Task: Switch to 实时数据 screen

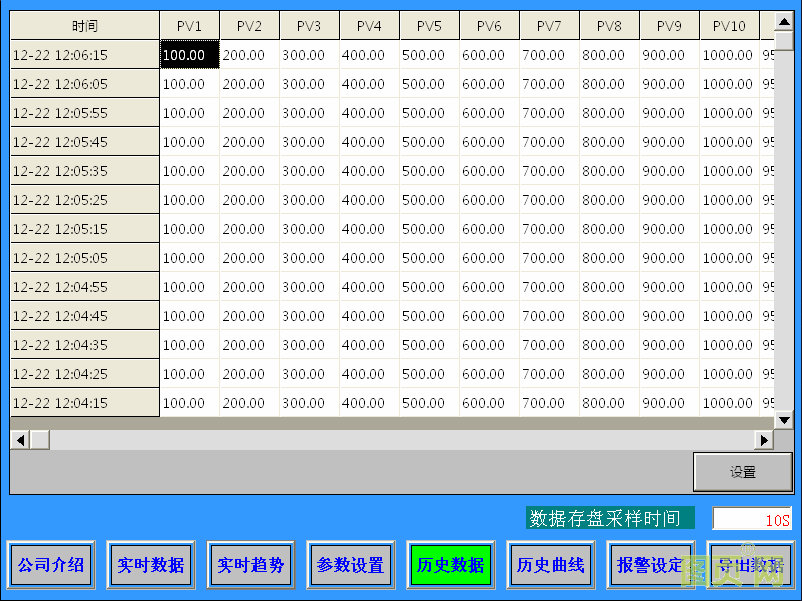Action: 150,565
